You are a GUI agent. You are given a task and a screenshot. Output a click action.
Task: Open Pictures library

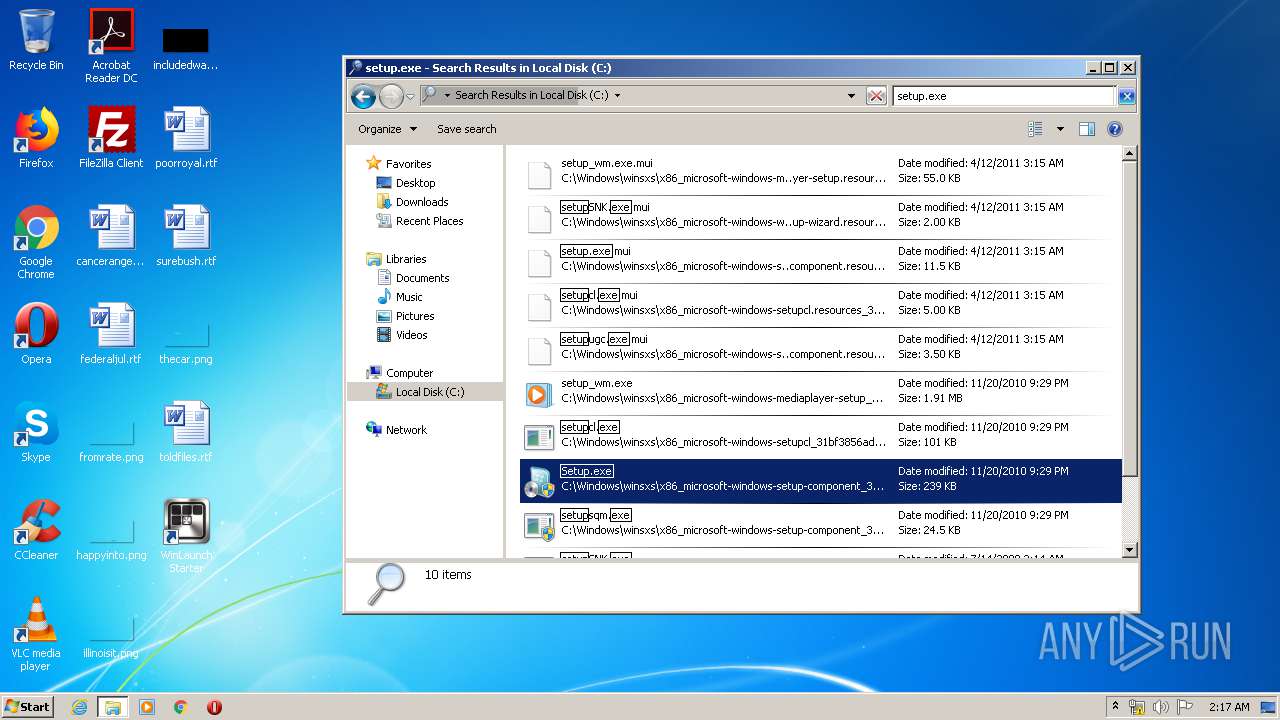click(415, 316)
